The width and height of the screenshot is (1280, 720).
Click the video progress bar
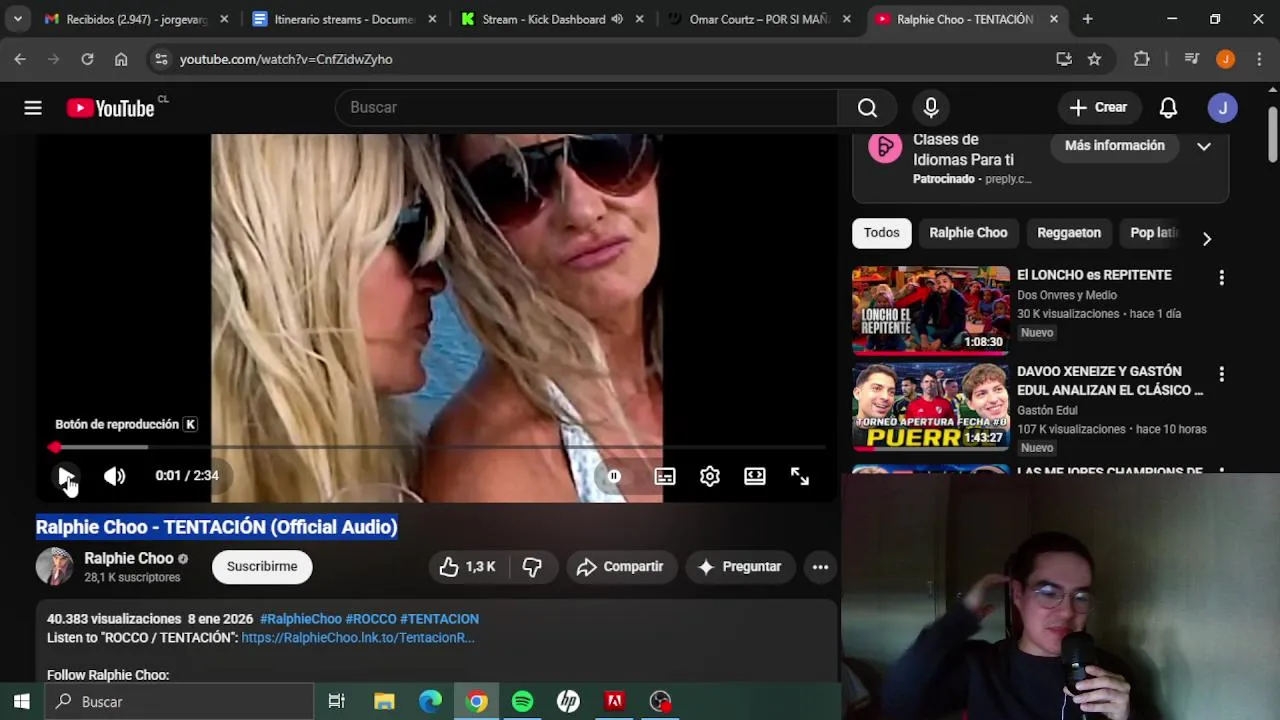(439, 447)
